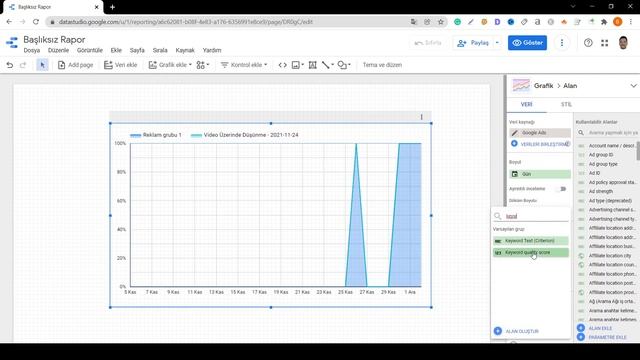Open the Dosya menu

[31, 50]
